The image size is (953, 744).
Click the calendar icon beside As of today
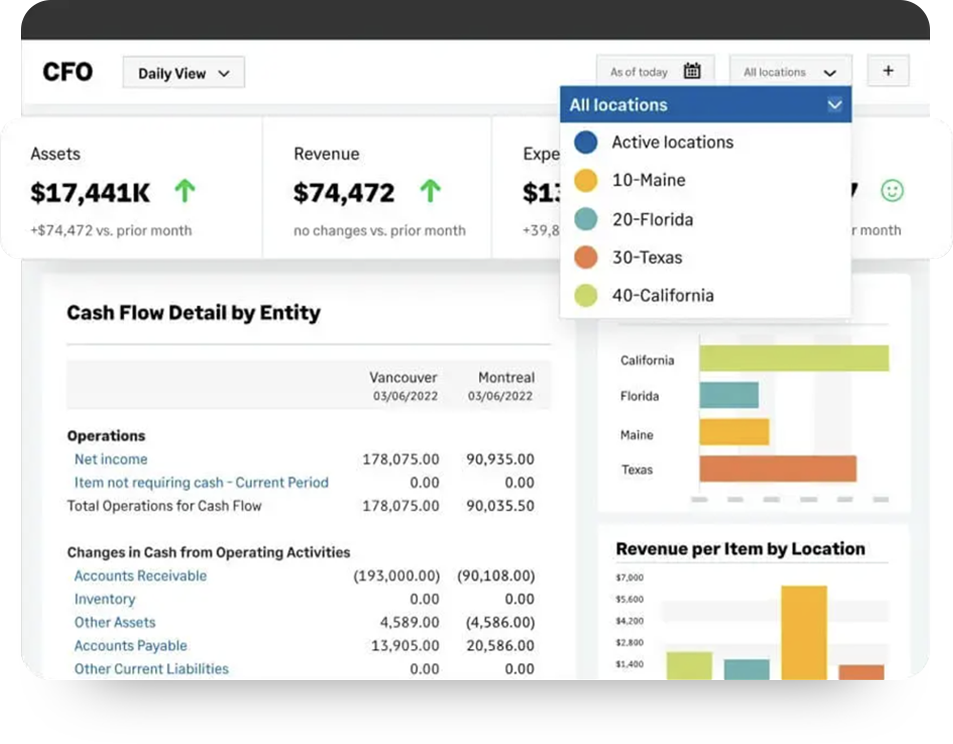click(x=692, y=71)
